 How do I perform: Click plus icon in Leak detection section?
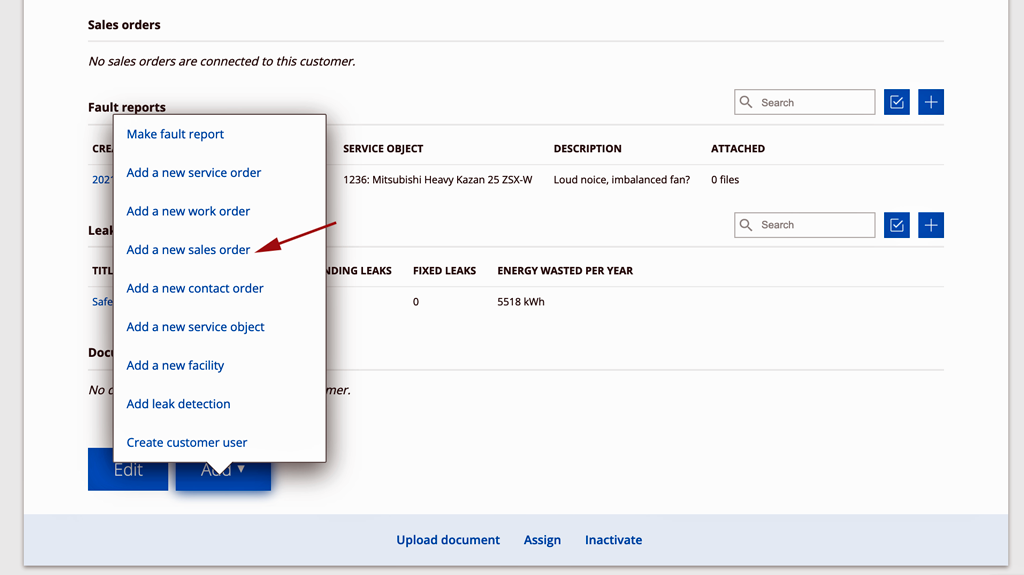[x=930, y=225]
